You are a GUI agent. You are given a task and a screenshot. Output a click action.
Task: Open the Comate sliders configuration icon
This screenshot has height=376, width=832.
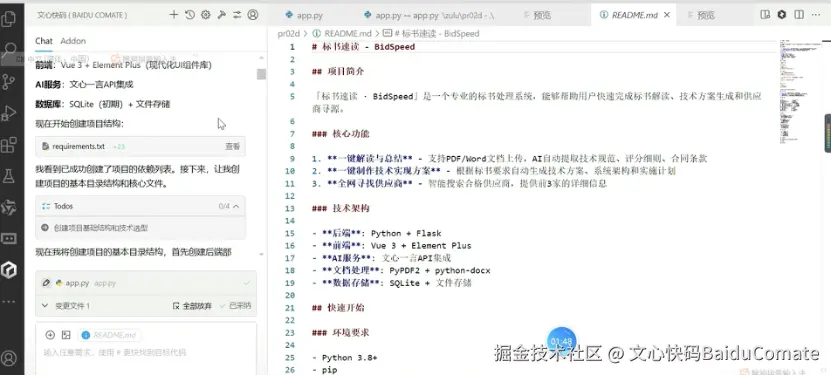(237, 15)
